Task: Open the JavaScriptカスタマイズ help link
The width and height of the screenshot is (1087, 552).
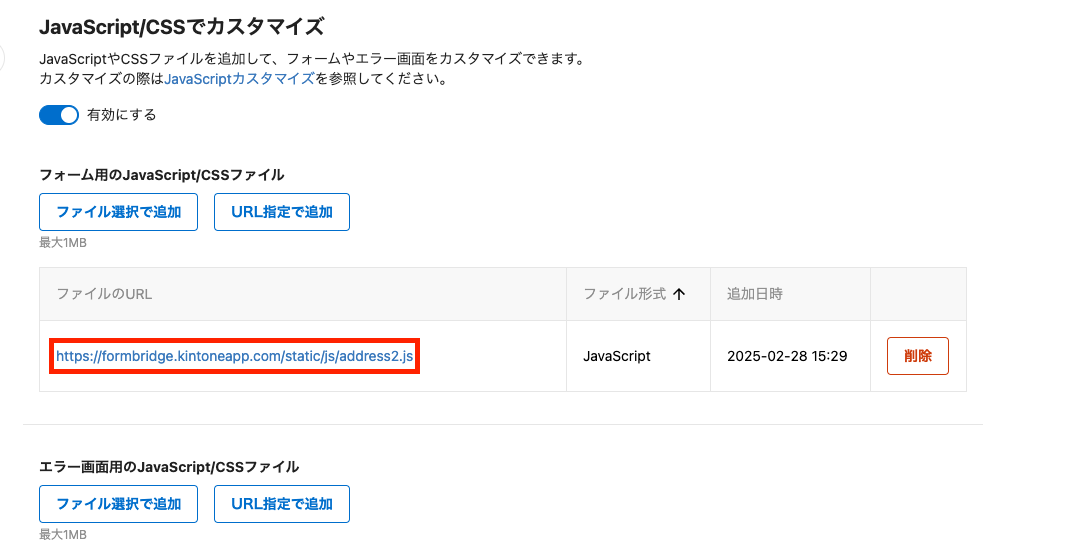Action: (239, 78)
